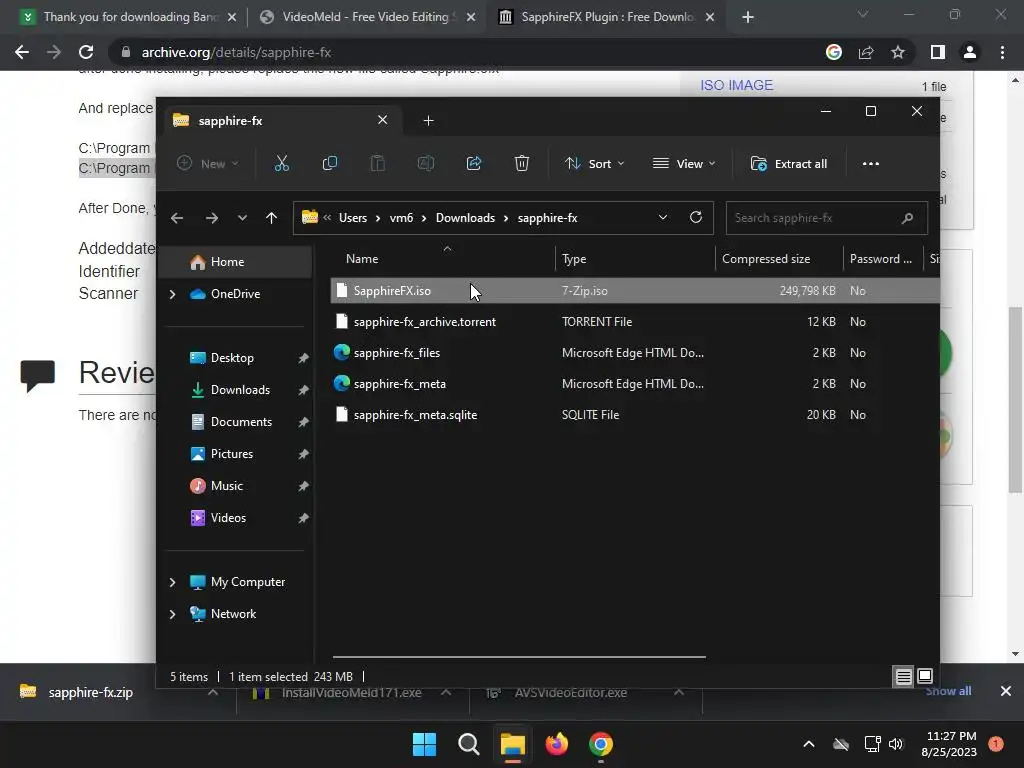Bookmark this page with the star icon
1024x768 pixels.
[x=898, y=52]
